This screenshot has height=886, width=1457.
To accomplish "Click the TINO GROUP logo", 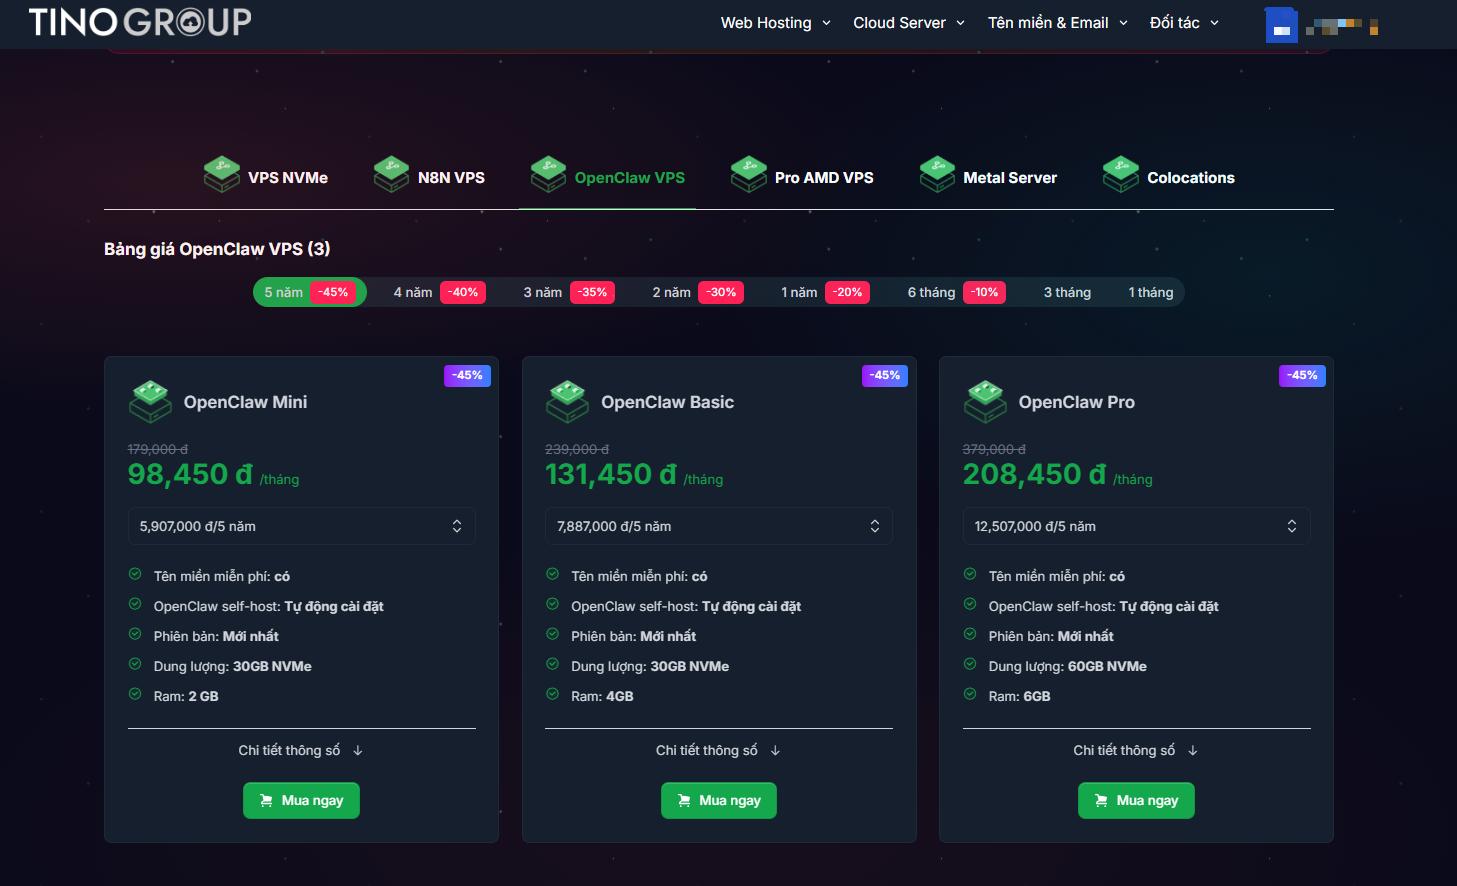I will click(140, 22).
